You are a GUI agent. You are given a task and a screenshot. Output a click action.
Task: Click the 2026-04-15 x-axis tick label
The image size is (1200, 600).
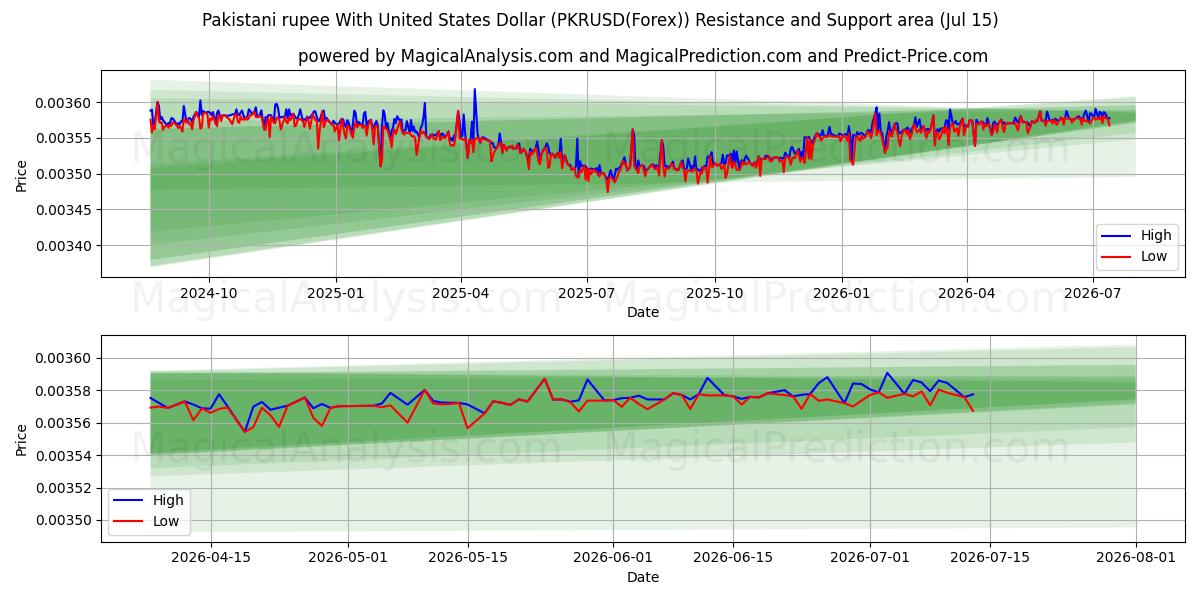pyautogui.click(x=211, y=558)
